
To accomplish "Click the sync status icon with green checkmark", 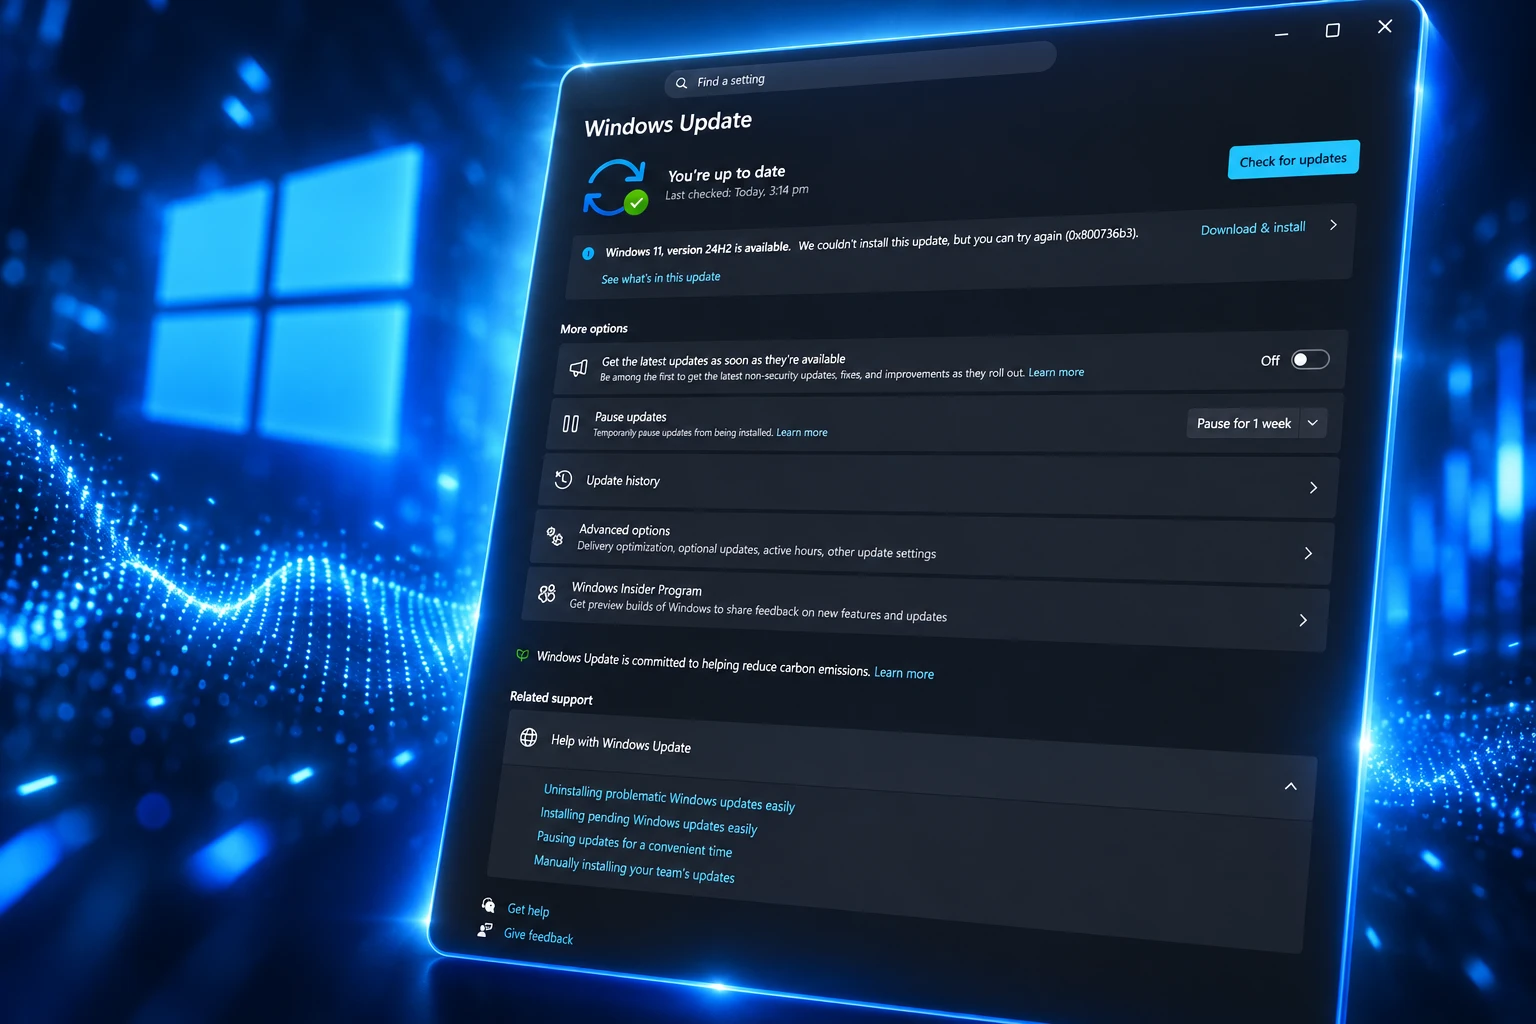I will [616, 188].
